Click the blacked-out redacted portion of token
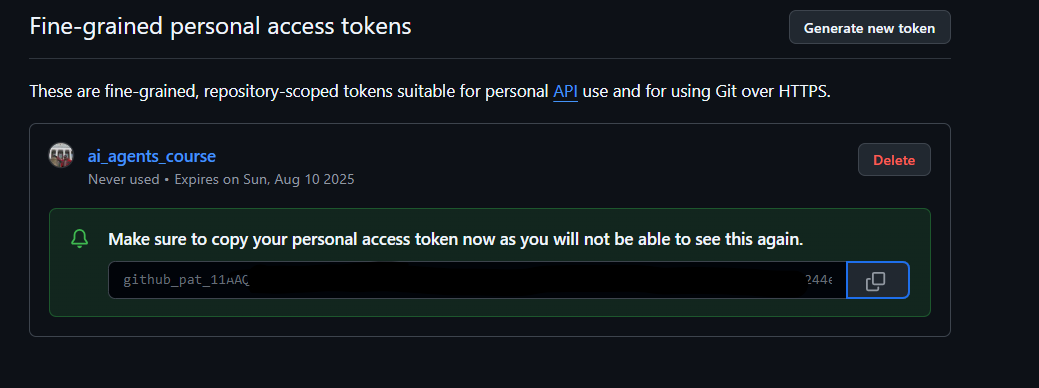The height and width of the screenshot is (388, 1039). (x=527, y=280)
